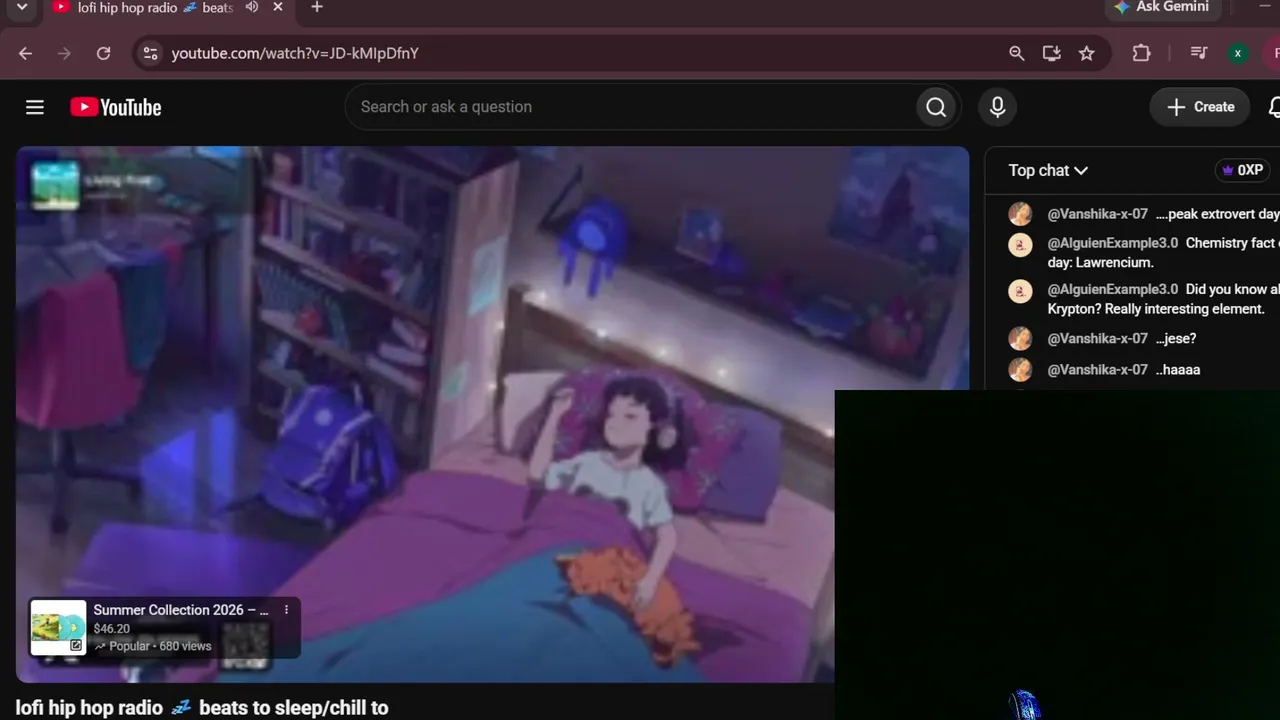
Task: Go back to the previous page
Action: (26, 53)
